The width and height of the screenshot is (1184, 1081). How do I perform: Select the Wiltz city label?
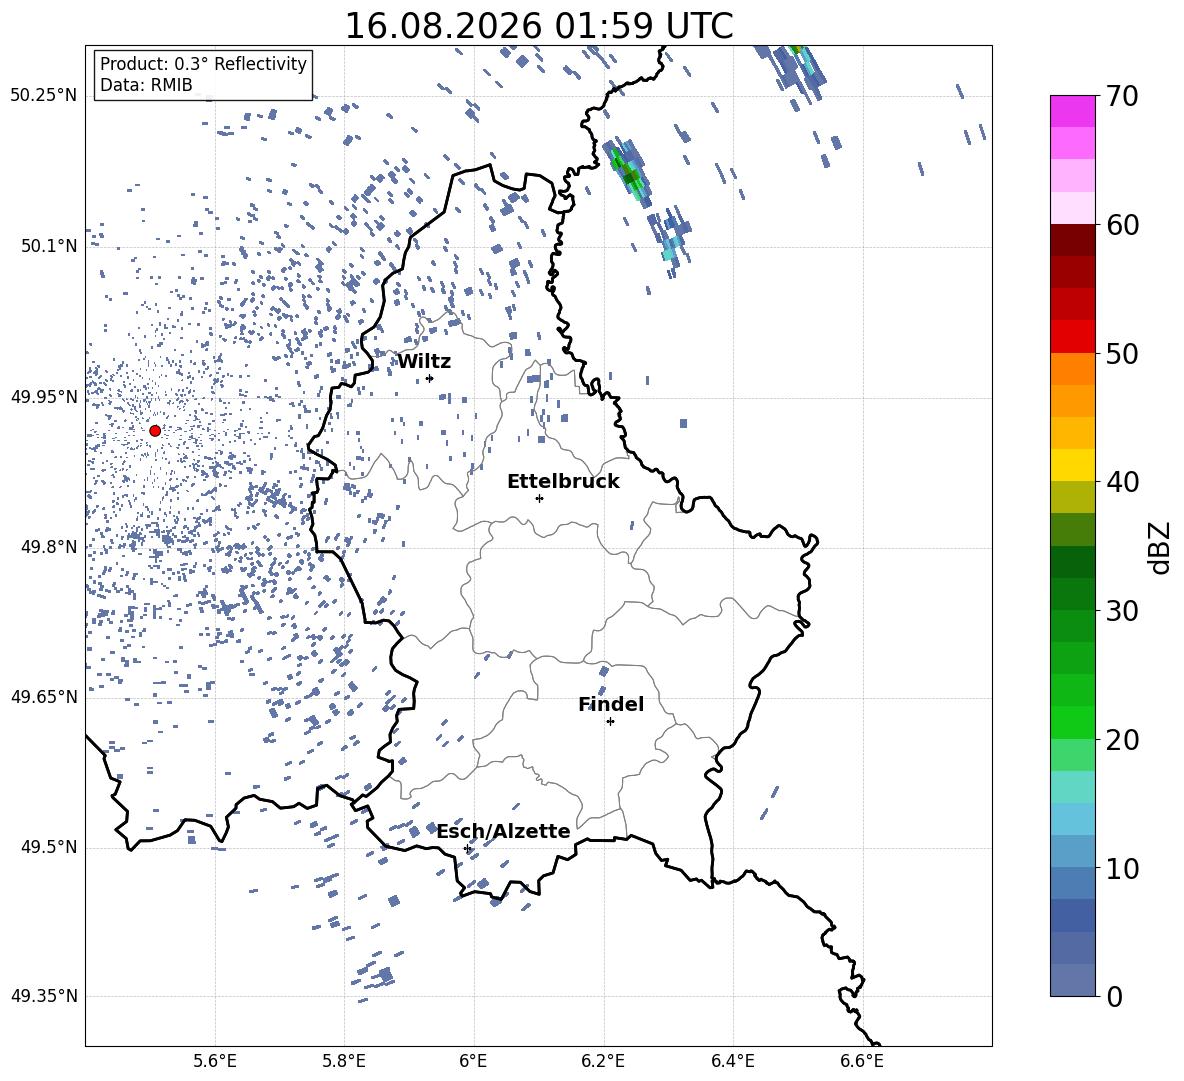[x=424, y=362]
